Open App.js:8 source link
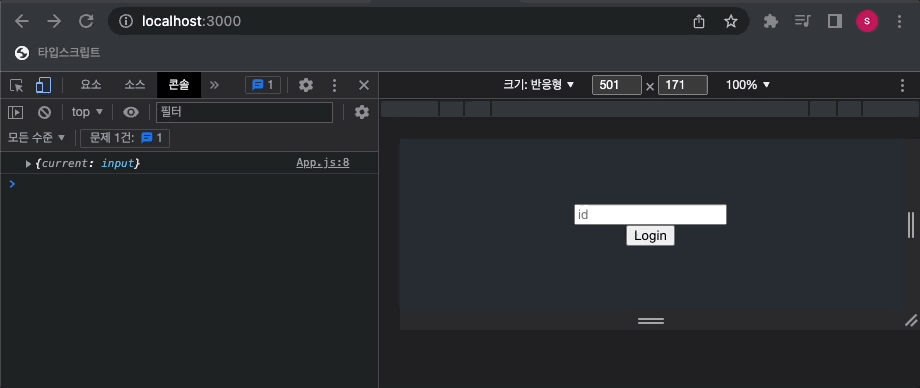 tap(323, 163)
